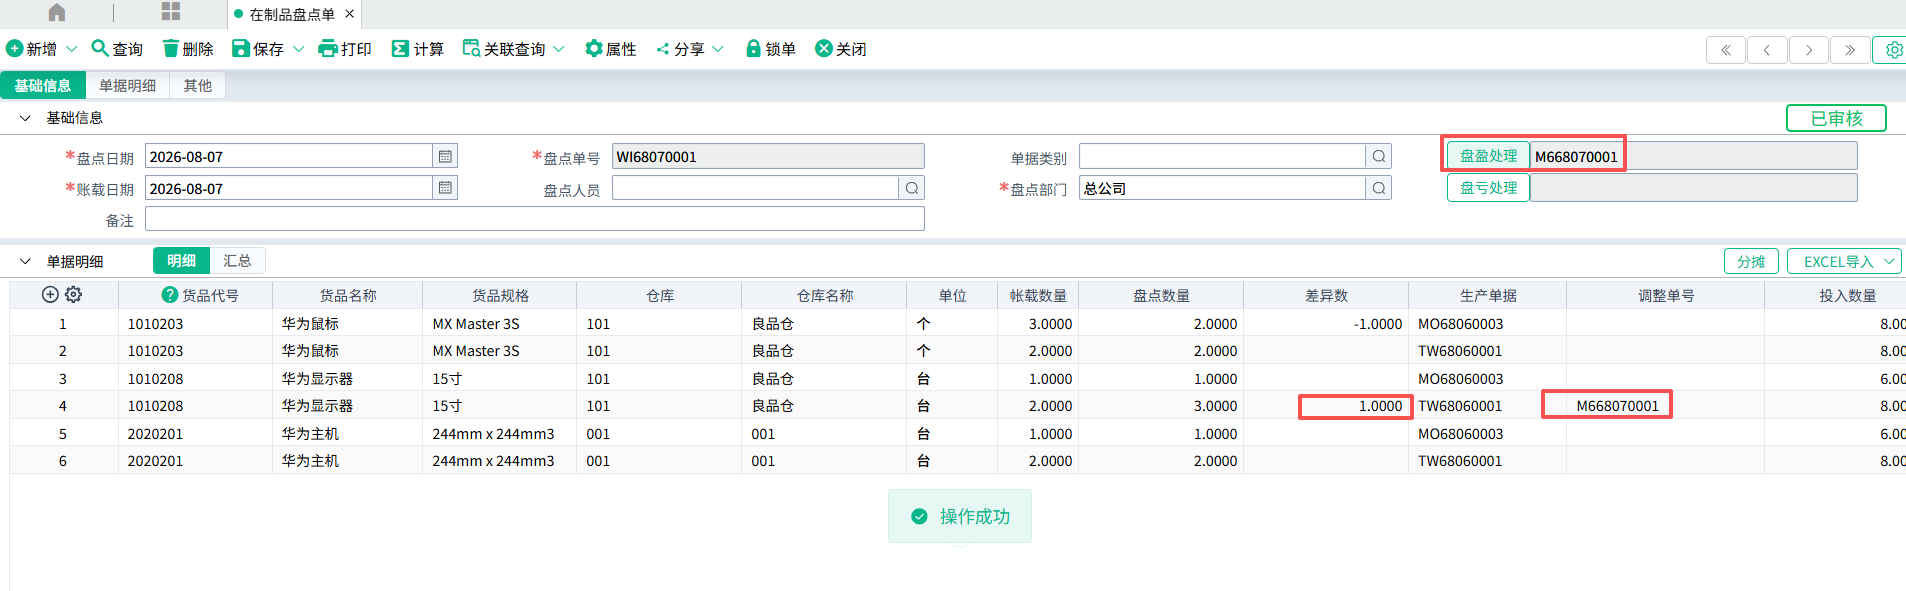This screenshot has height=591, width=1906.
Task: Click the 差异数 column header
Action: coord(1326,296)
